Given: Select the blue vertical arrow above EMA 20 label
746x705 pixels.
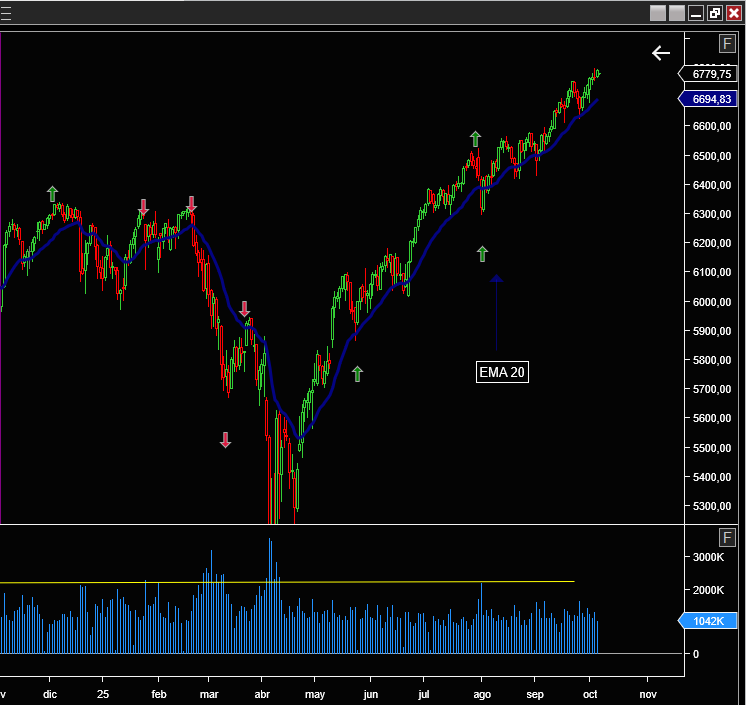Looking at the screenshot, I should (496, 315).
